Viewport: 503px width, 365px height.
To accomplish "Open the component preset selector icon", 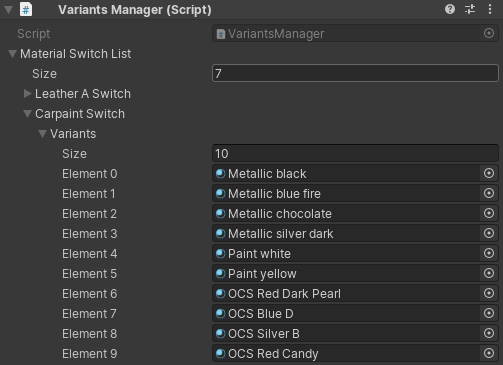I will 470,9.
